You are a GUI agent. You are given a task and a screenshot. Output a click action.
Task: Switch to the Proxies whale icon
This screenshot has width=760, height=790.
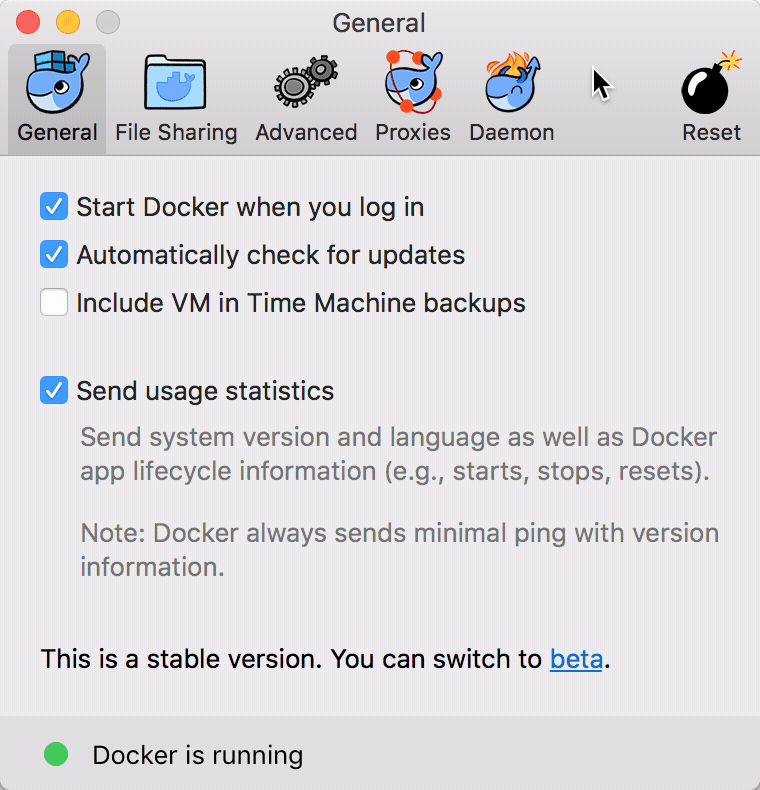tap(413, 82)
